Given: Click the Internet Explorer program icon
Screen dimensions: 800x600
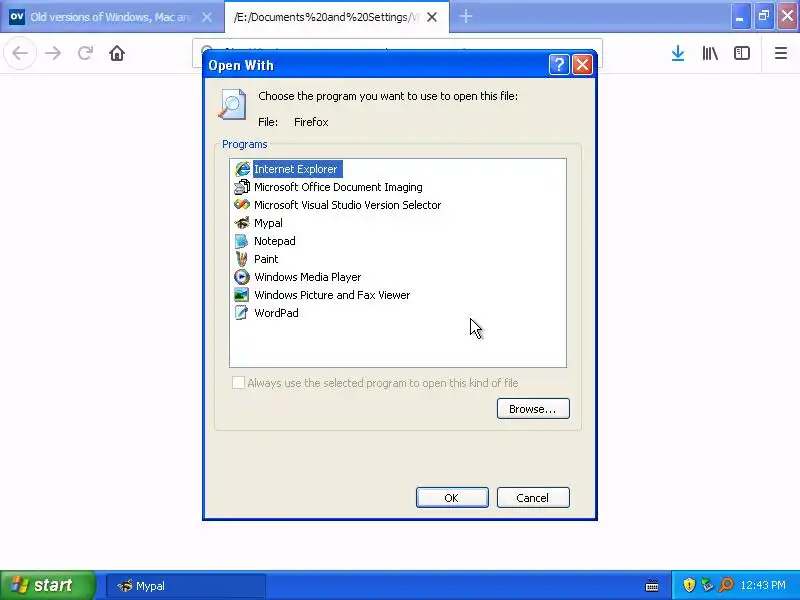Looking at the screenshot, I should [x=242, y=169].
